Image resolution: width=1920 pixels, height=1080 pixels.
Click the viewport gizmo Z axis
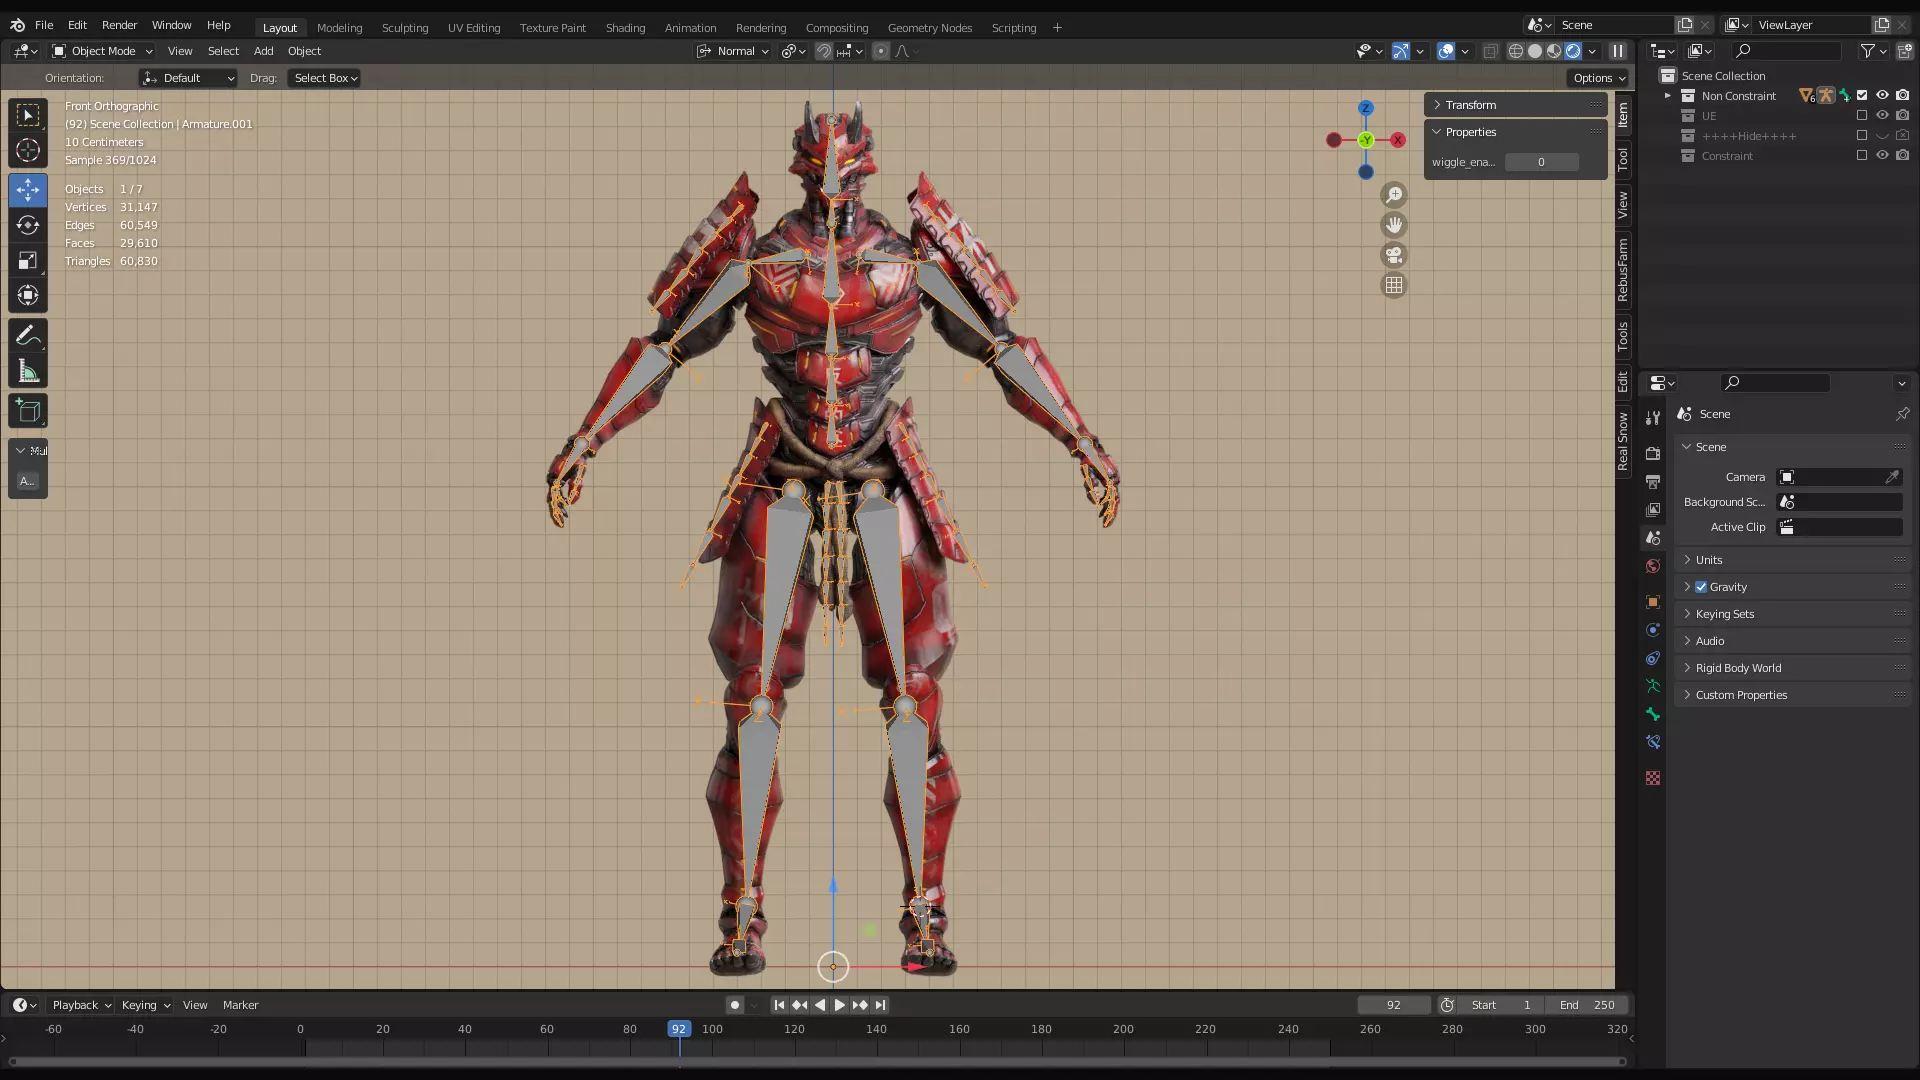[x=1366, y=108]
